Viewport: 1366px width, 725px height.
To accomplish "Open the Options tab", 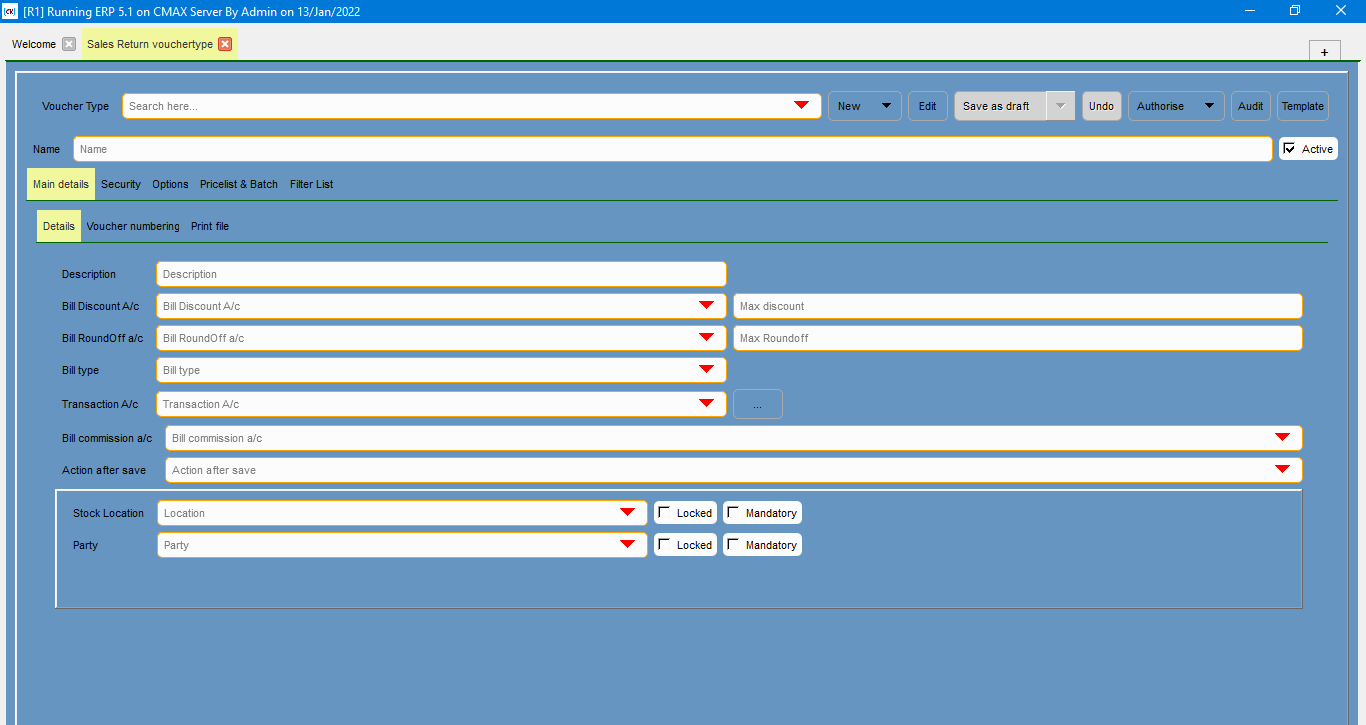I will (170, 184).
